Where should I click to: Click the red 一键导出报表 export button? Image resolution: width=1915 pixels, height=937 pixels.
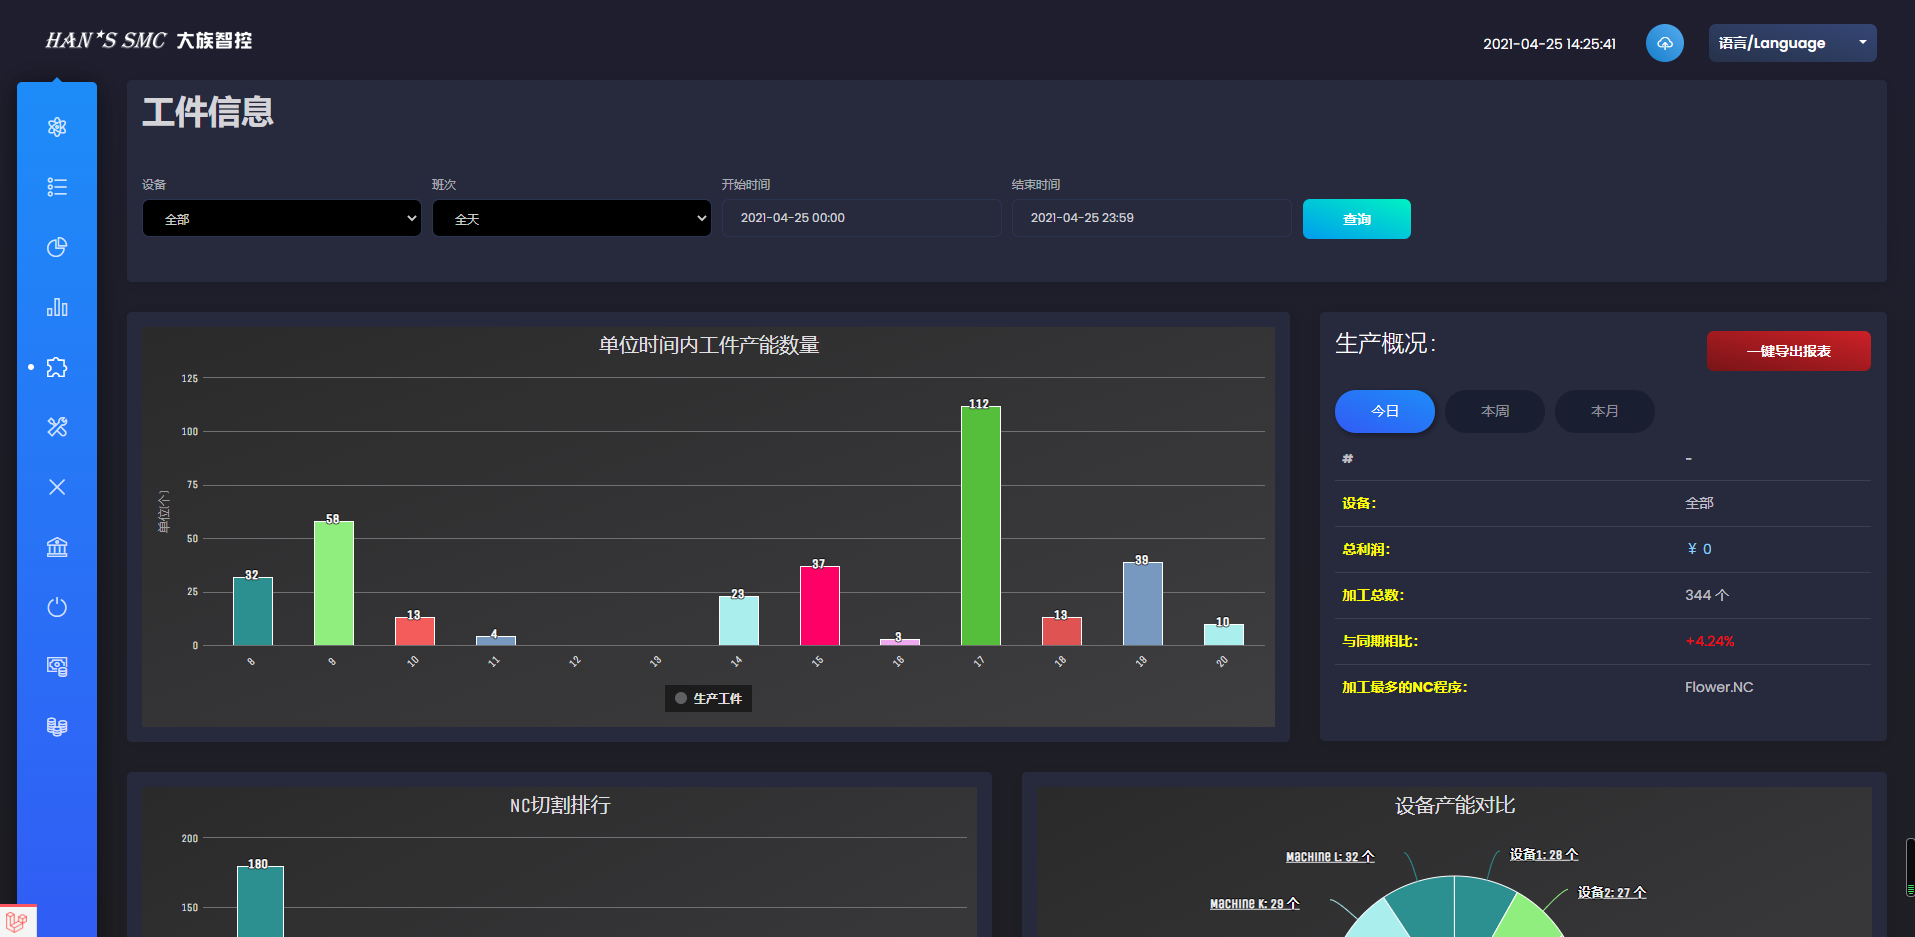1788,351
